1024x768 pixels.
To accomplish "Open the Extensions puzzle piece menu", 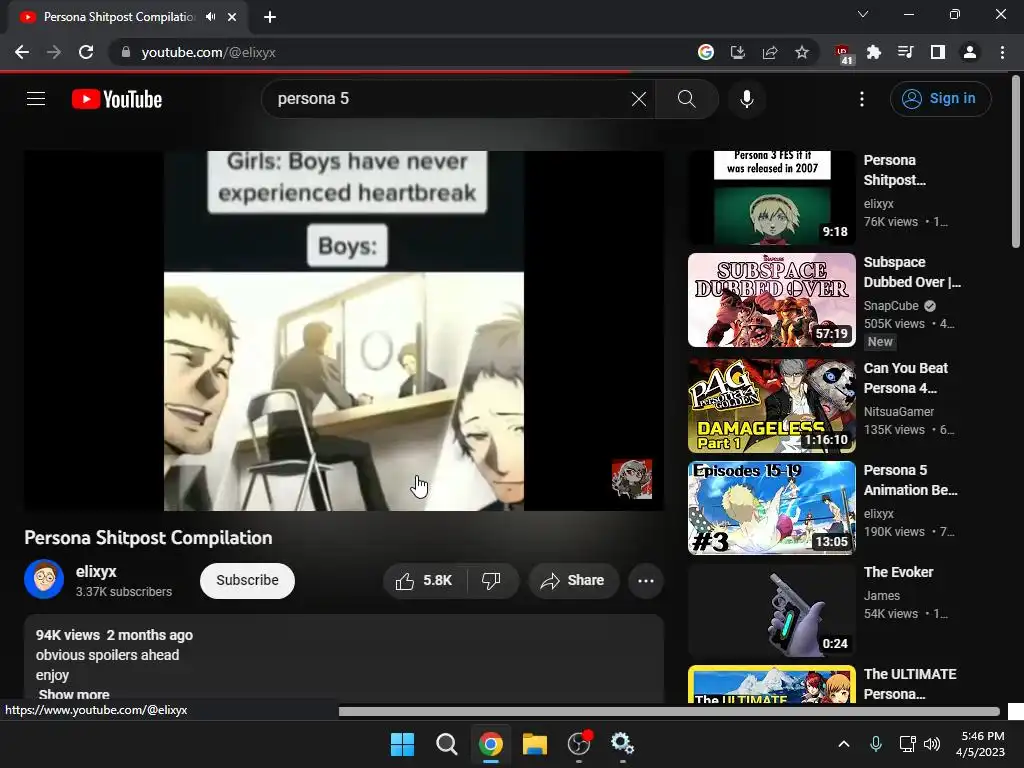I will 874,52.
